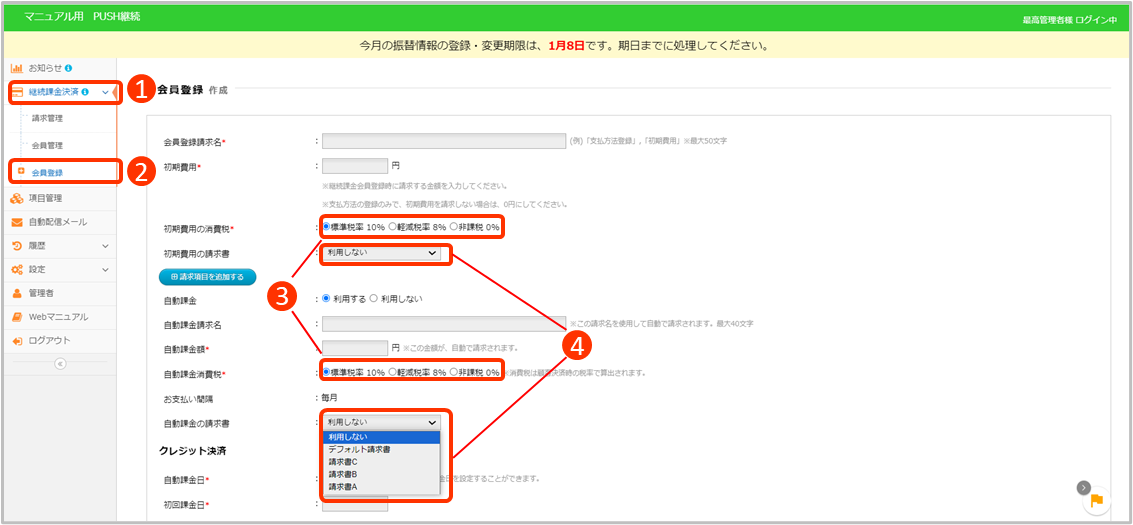Open the 初期費用の請求書 dropdown
This screenshot has height=525, width=1133.
[382, 253]
